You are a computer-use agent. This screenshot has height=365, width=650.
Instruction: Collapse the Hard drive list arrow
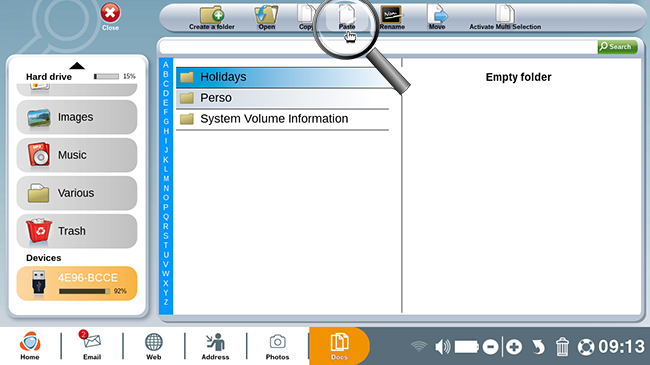(x=77, y=66)
